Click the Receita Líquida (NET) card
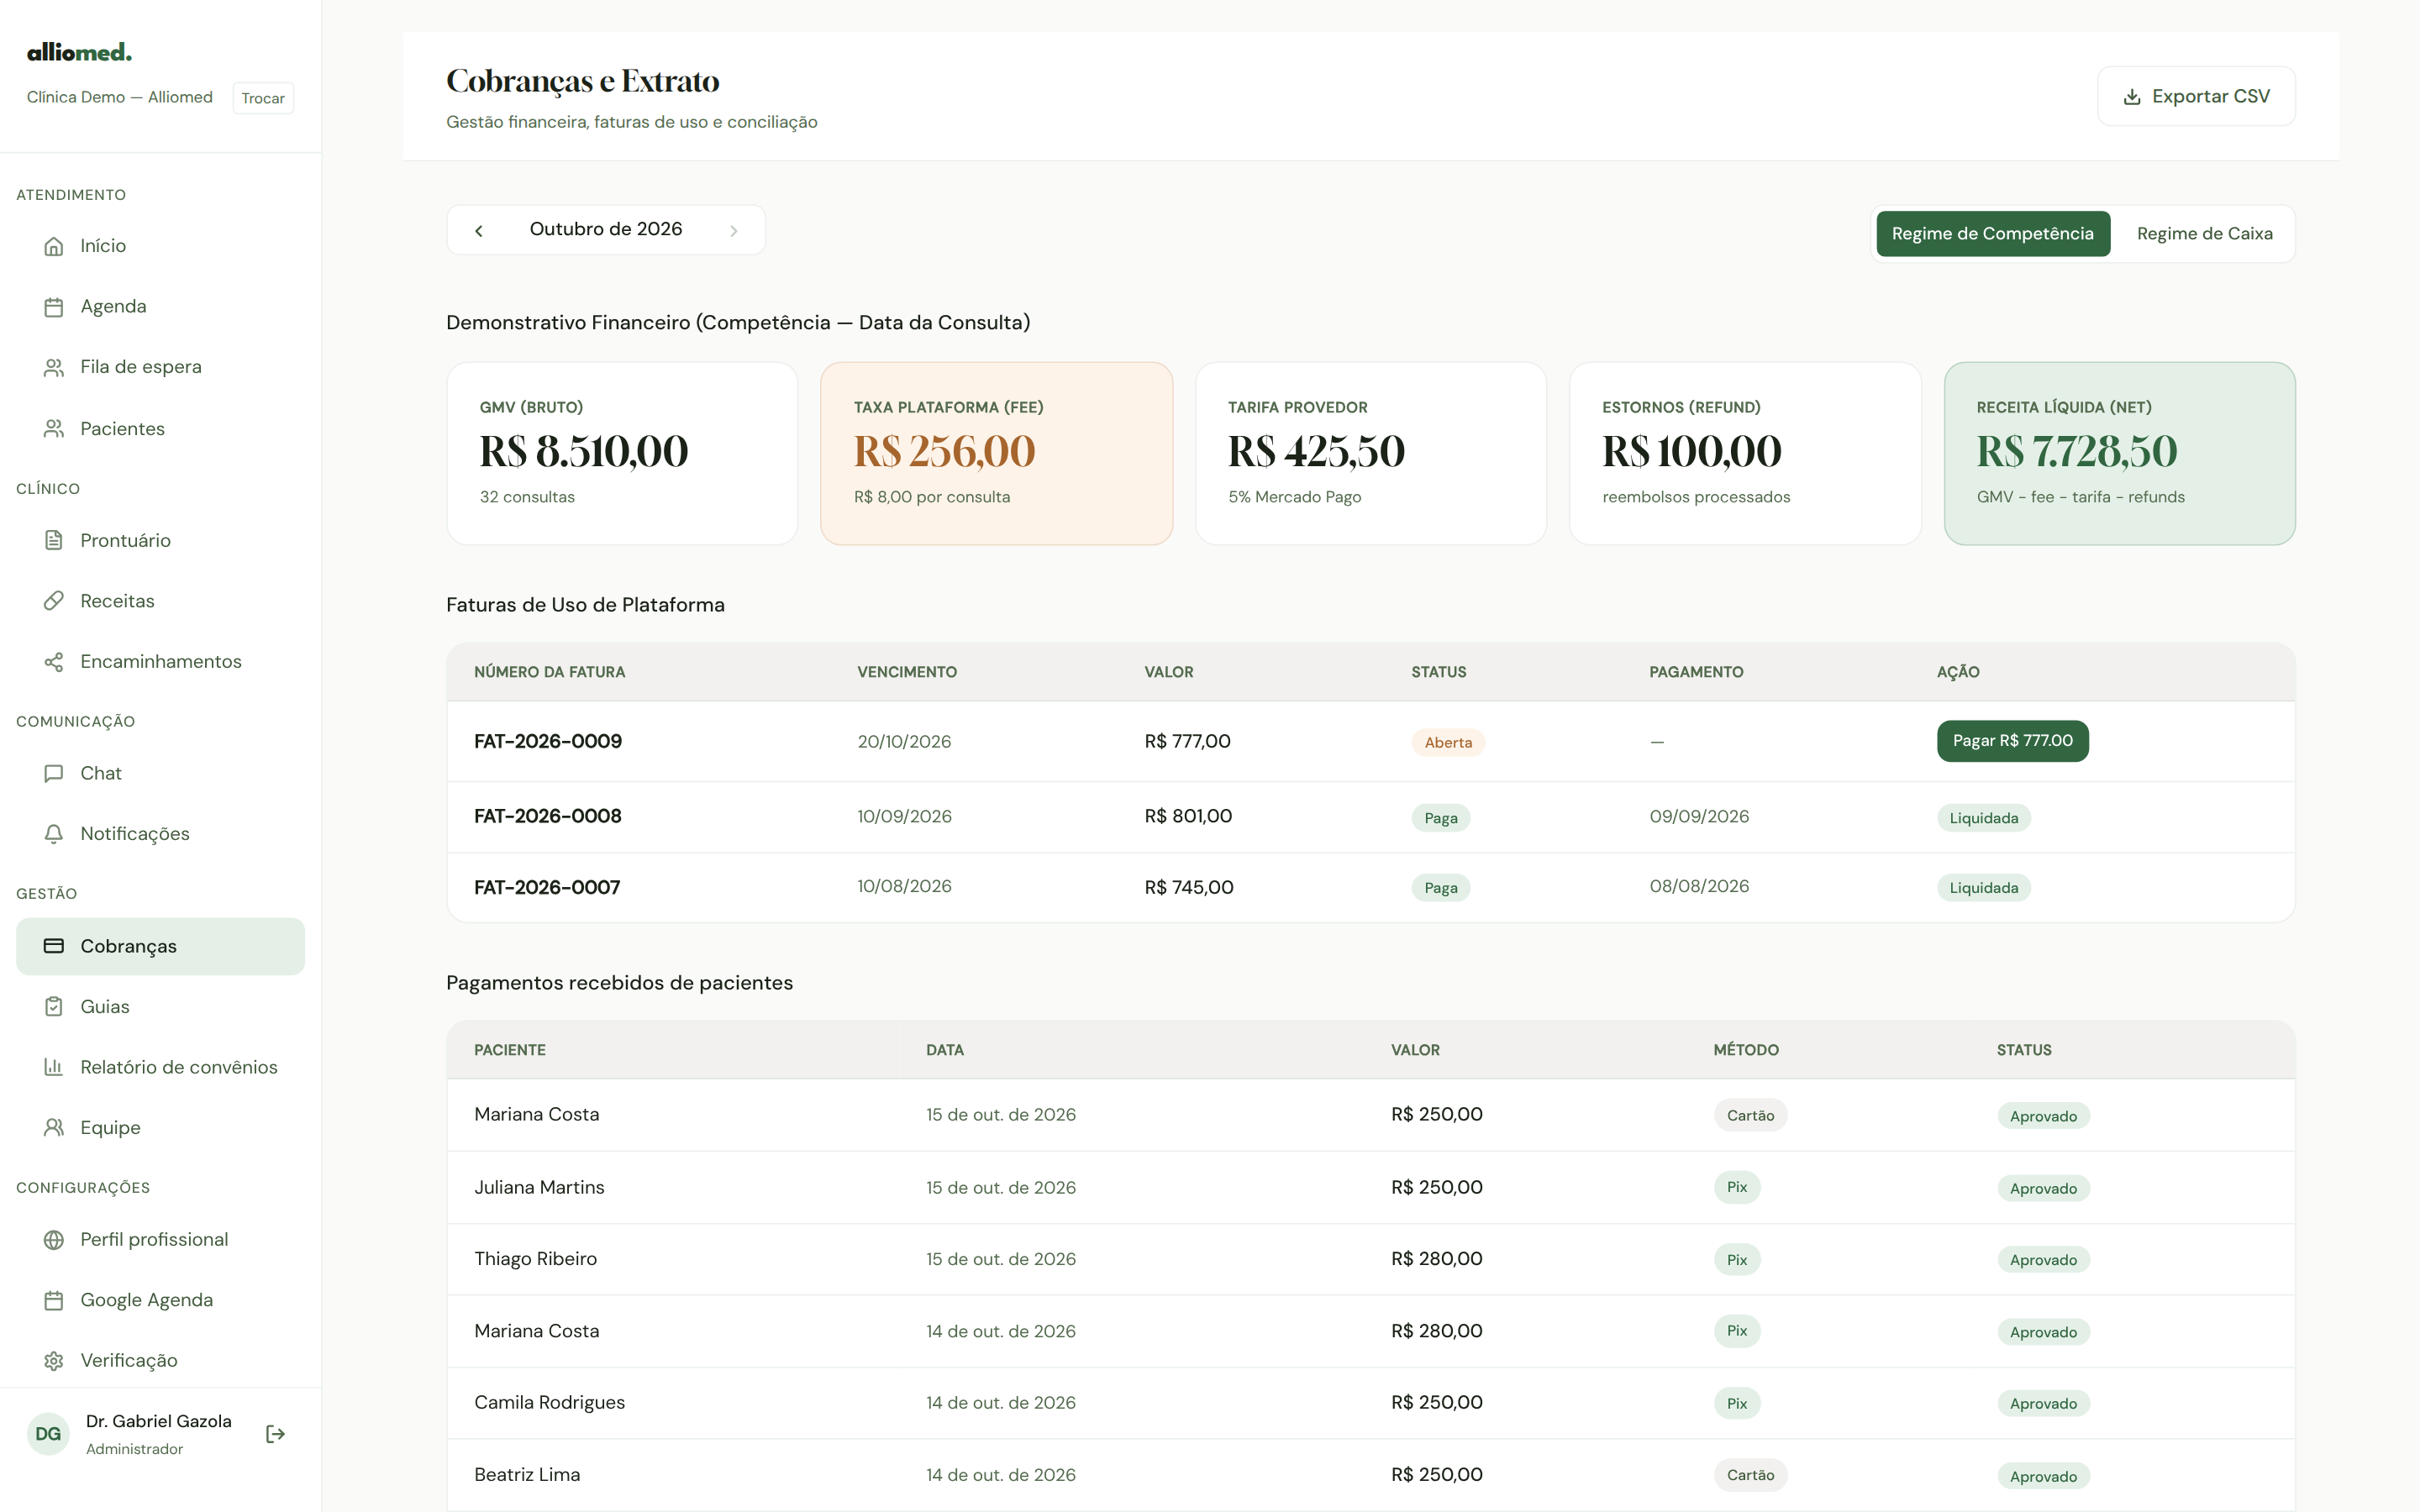 point(2119,453)
